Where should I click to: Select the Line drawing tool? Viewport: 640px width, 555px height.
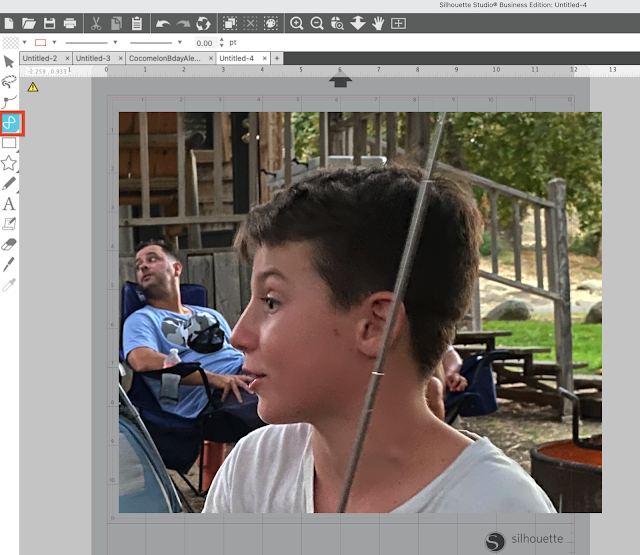[9, 102]
